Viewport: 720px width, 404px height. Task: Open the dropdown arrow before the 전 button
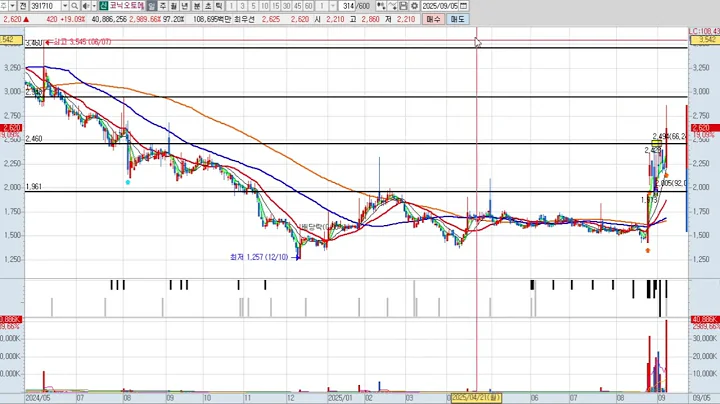tap(12, 6)
